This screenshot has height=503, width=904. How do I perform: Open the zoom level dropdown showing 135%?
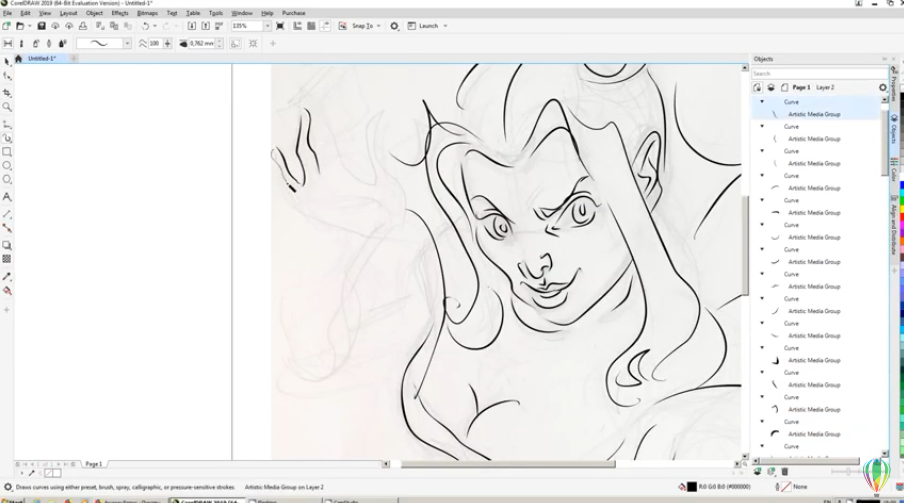(x=267, y=26)
